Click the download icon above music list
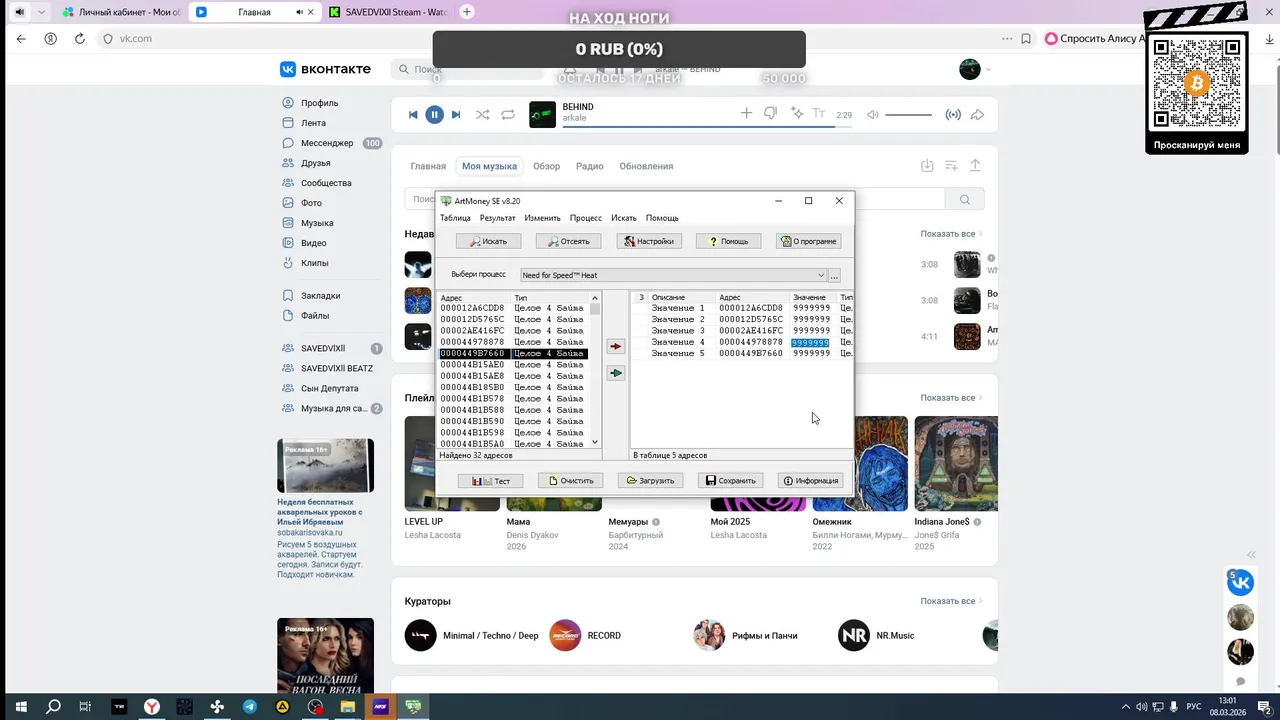Viewport: 1280px width, 720px height. tap(927, 166)
